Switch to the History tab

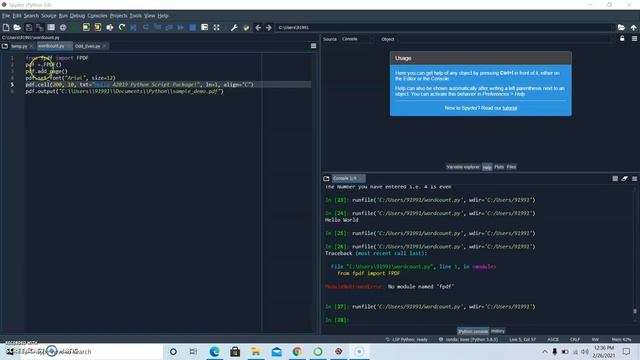[x=498, y=331]
